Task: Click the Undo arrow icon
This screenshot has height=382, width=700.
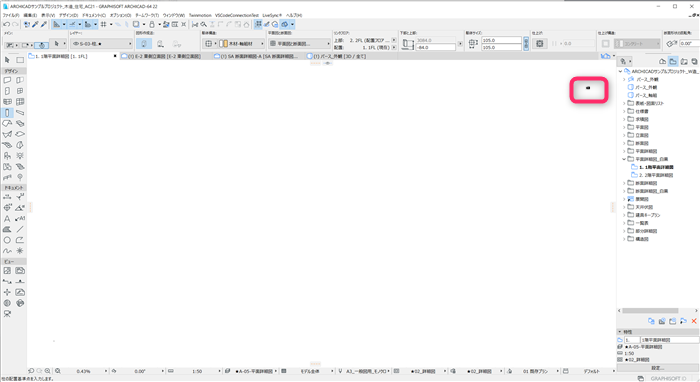Action: [6, 25]
